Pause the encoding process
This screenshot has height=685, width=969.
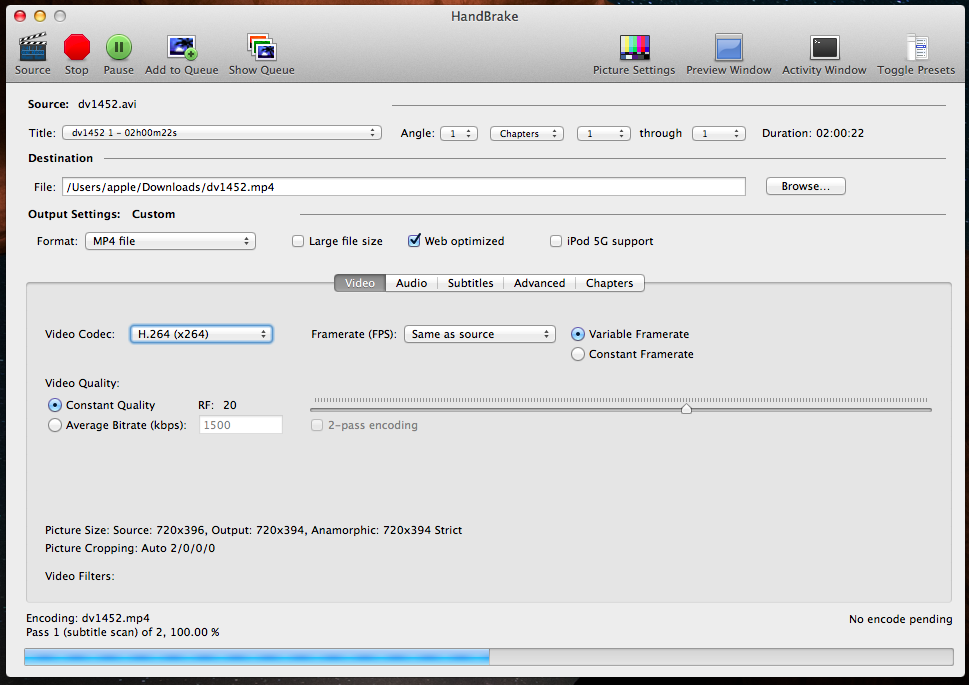coord(119,47)
